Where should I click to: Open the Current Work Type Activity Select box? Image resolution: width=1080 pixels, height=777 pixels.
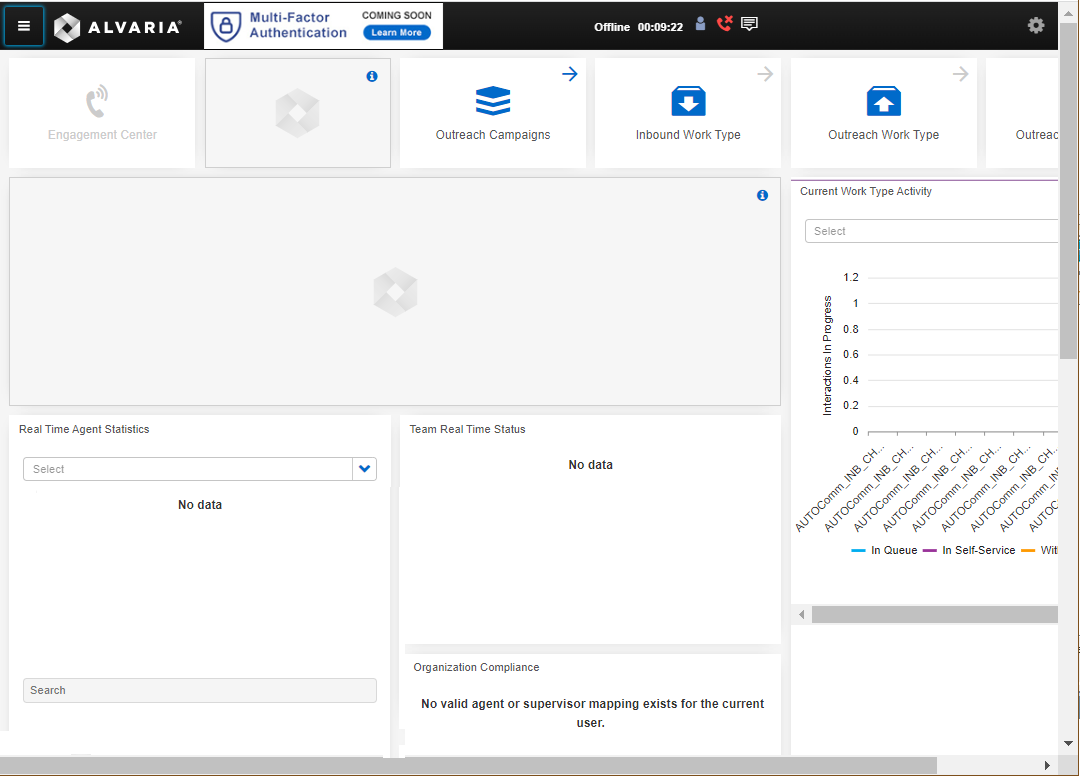click(x=930, y=231)
